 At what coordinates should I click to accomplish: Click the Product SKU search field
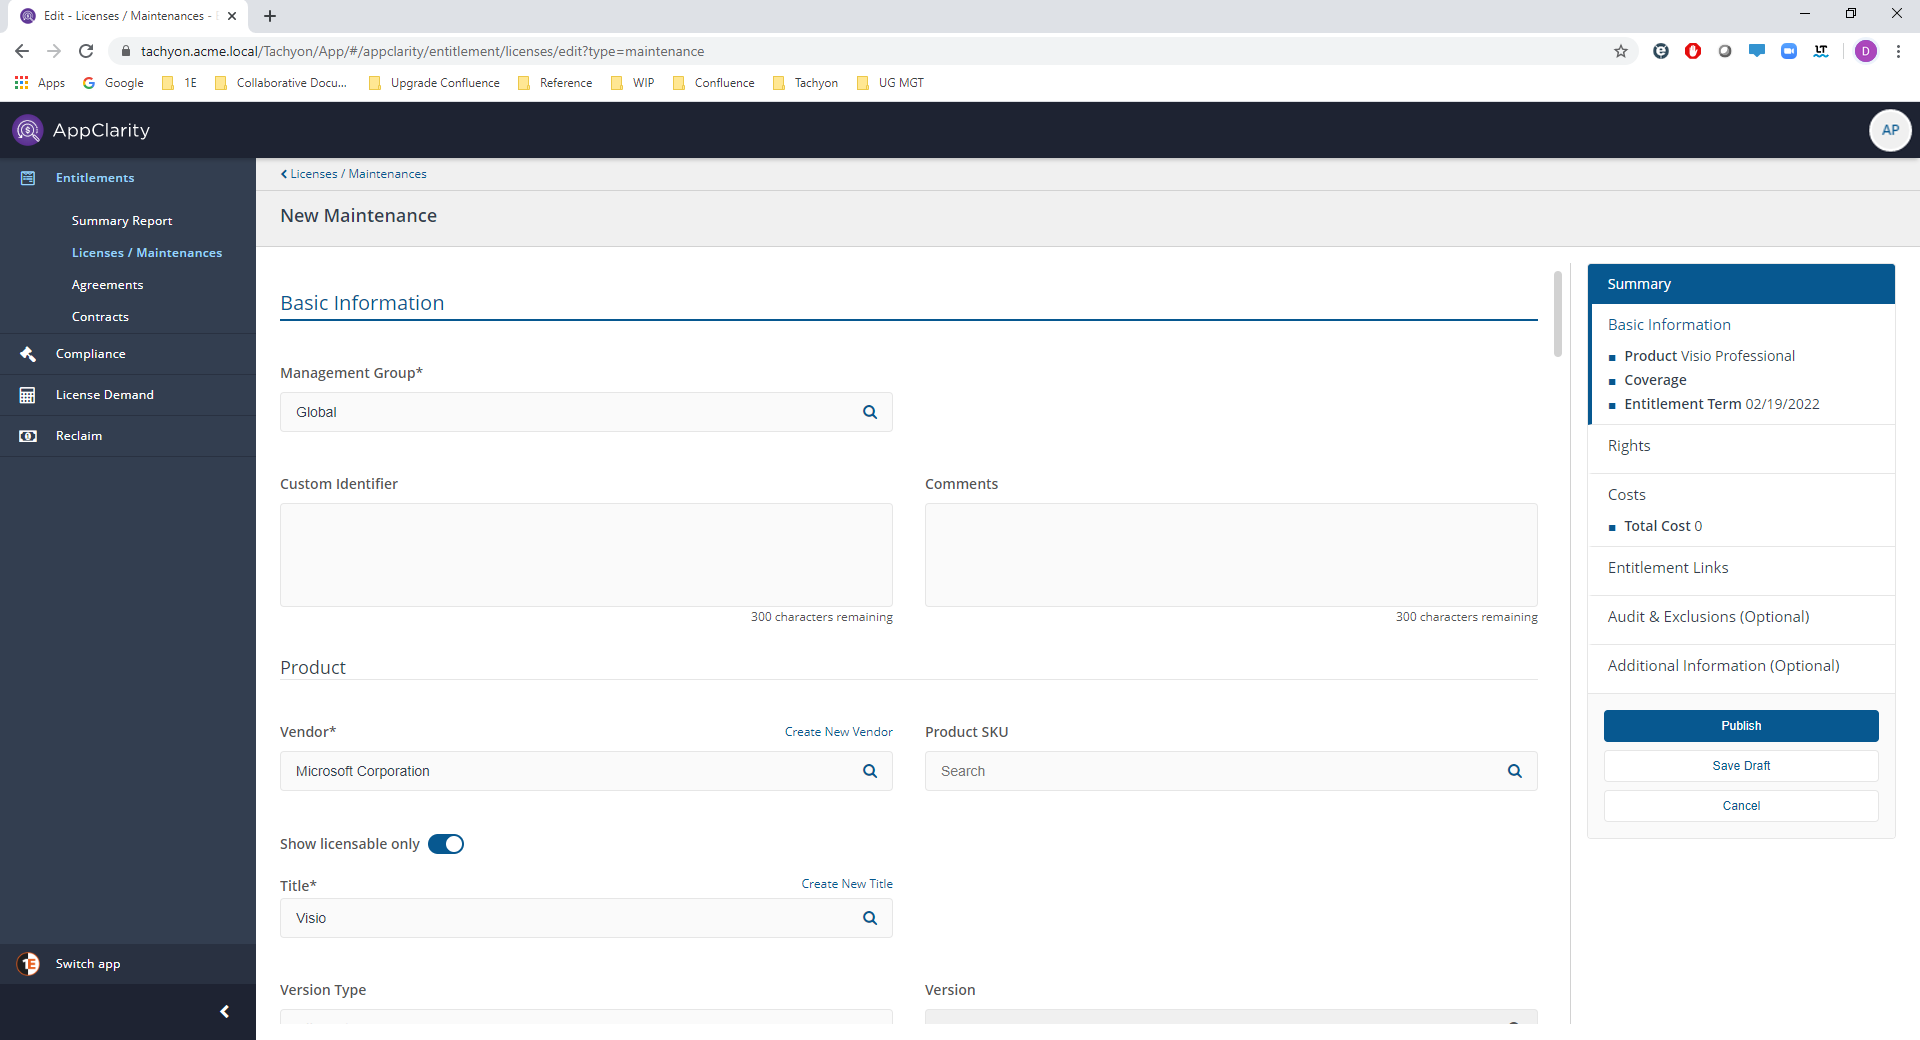click(1231, 771)
